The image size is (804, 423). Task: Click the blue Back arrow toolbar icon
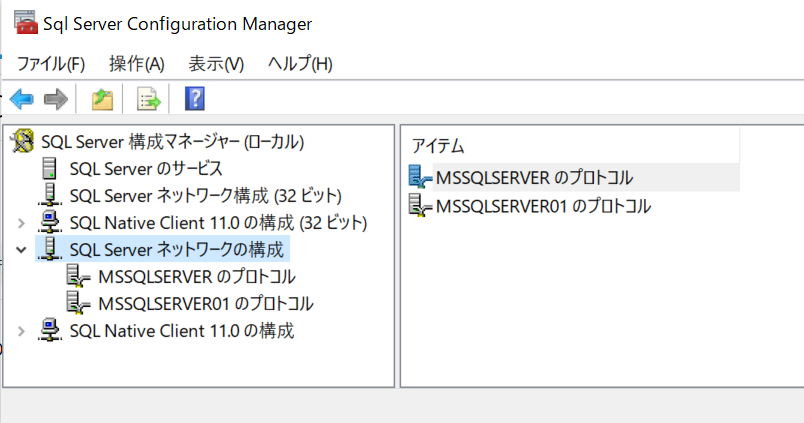point(22,98)
